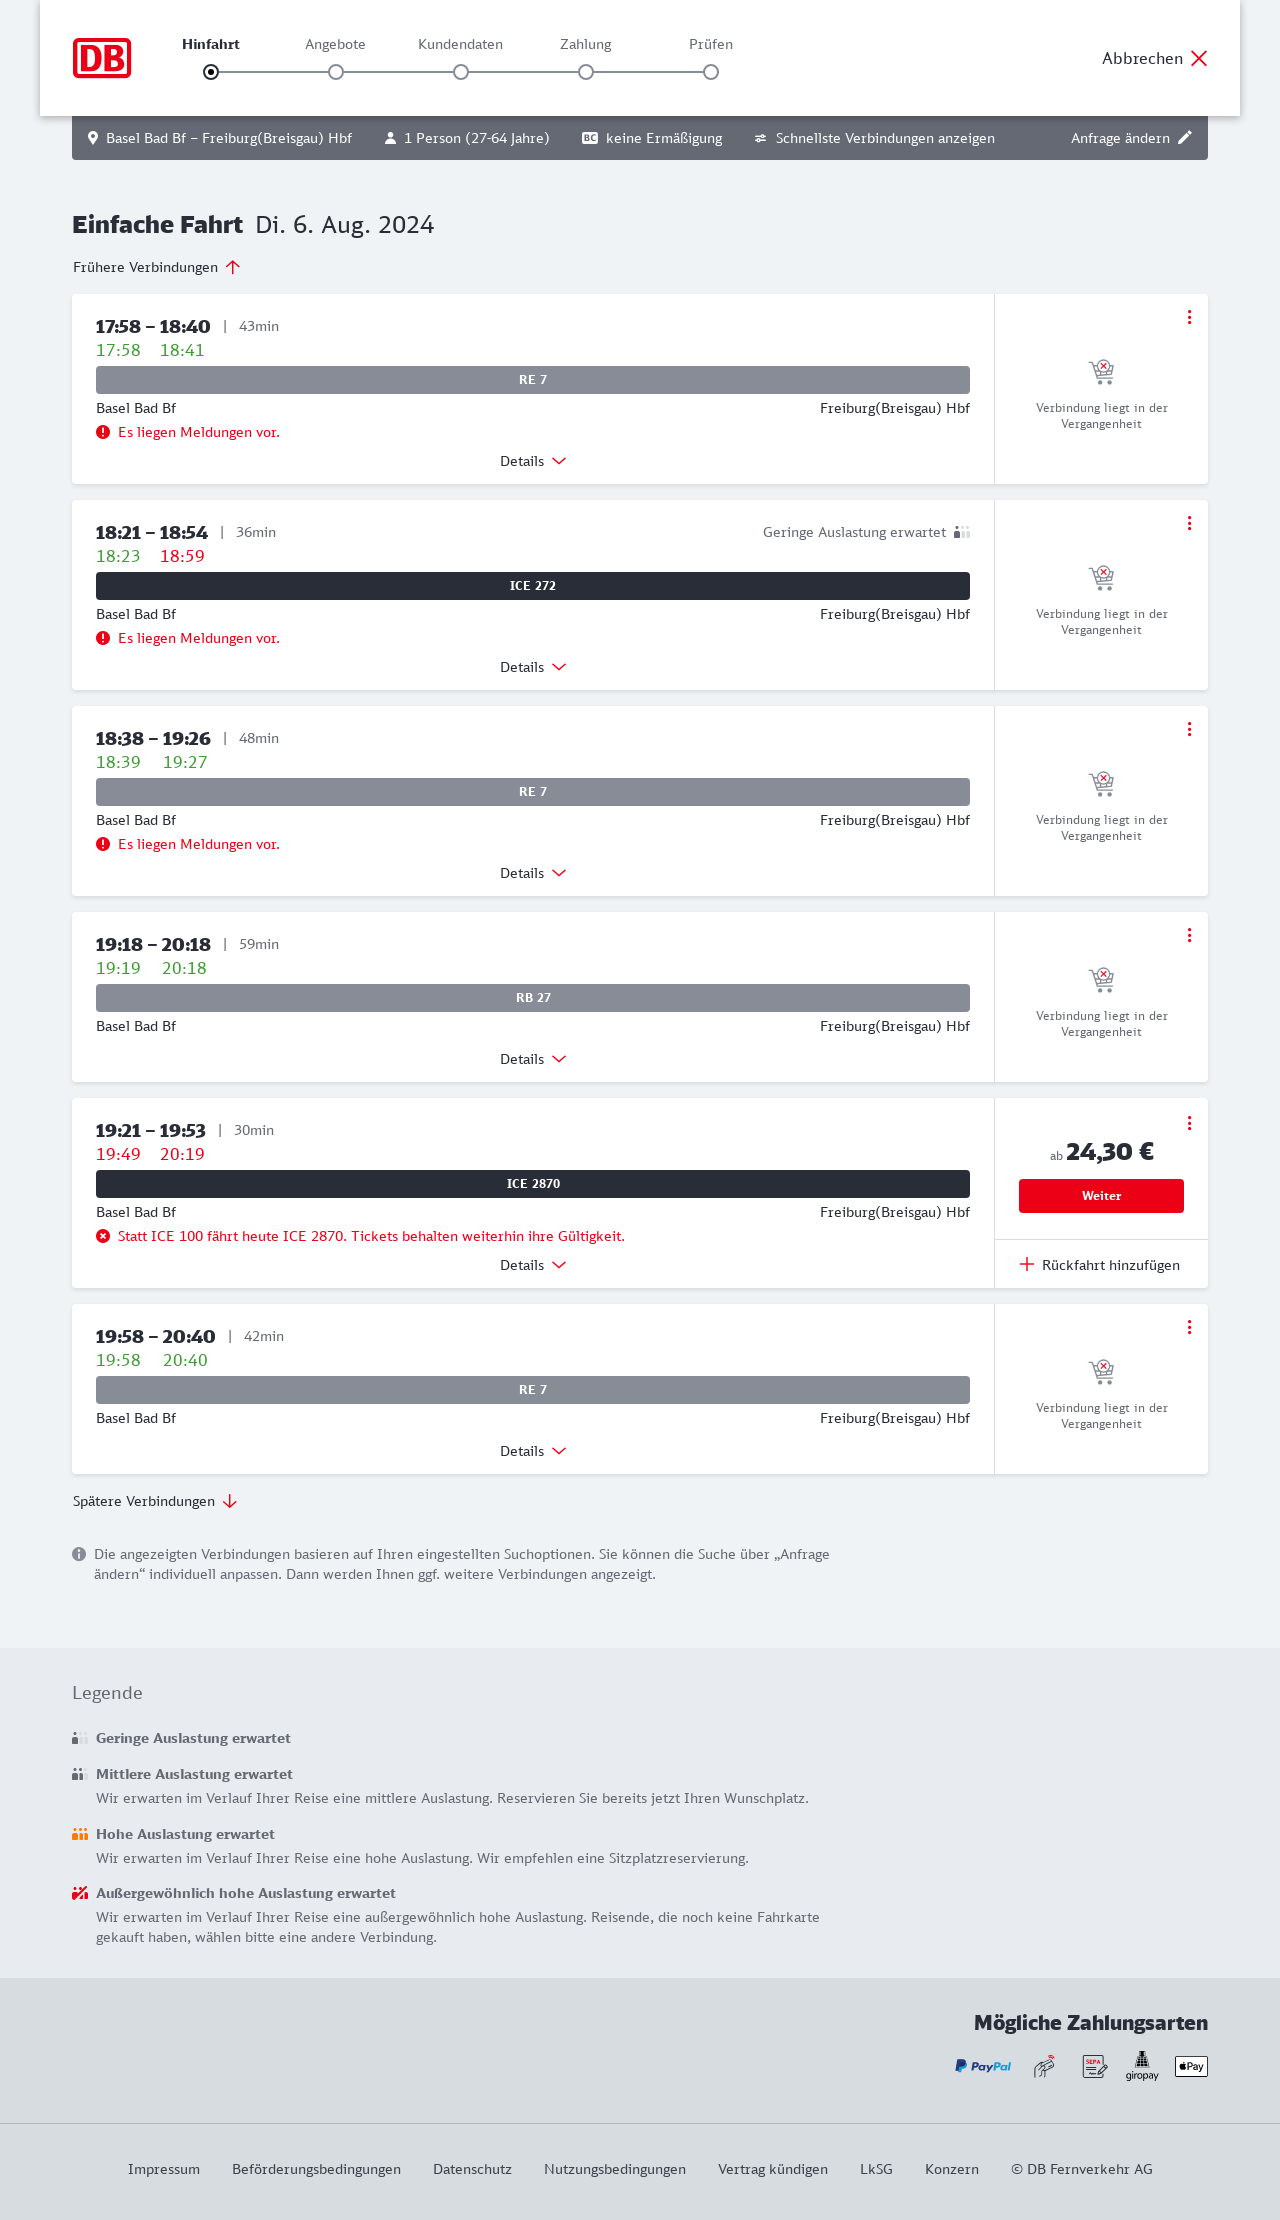Viewport: 1280px width, 2220px height.
Task: Open three-dot menu for ICE 272 connection
Action: point(1189,523)
